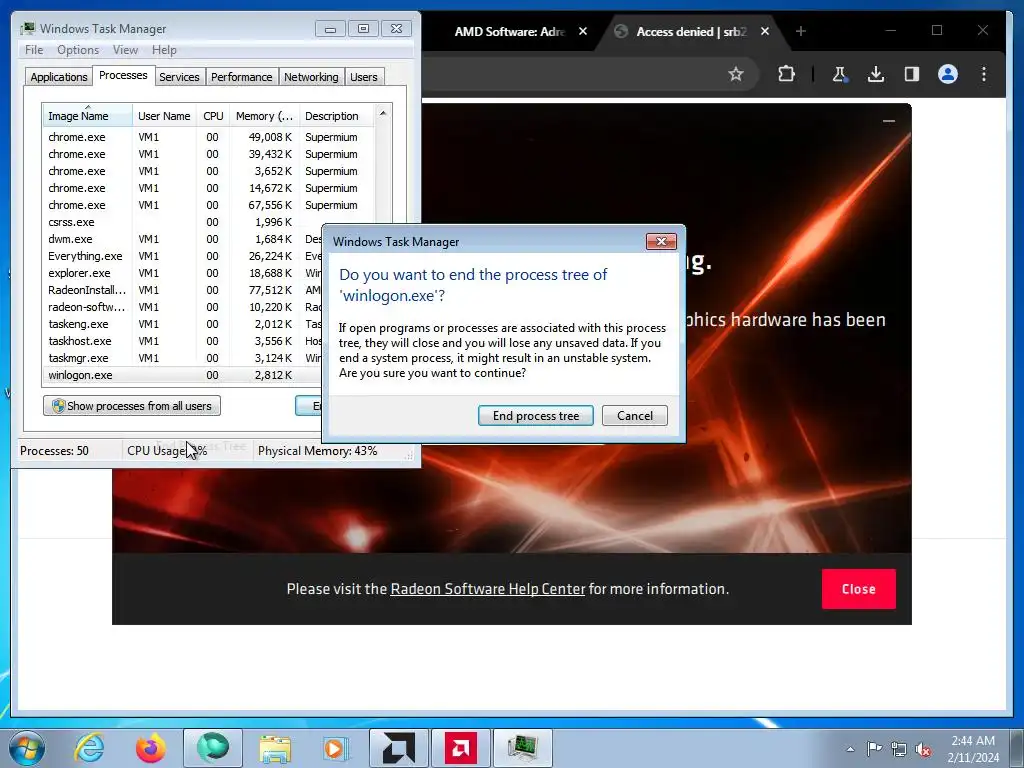Open a new browser tab
1024x768 pixels.
(x=801, y=31)
